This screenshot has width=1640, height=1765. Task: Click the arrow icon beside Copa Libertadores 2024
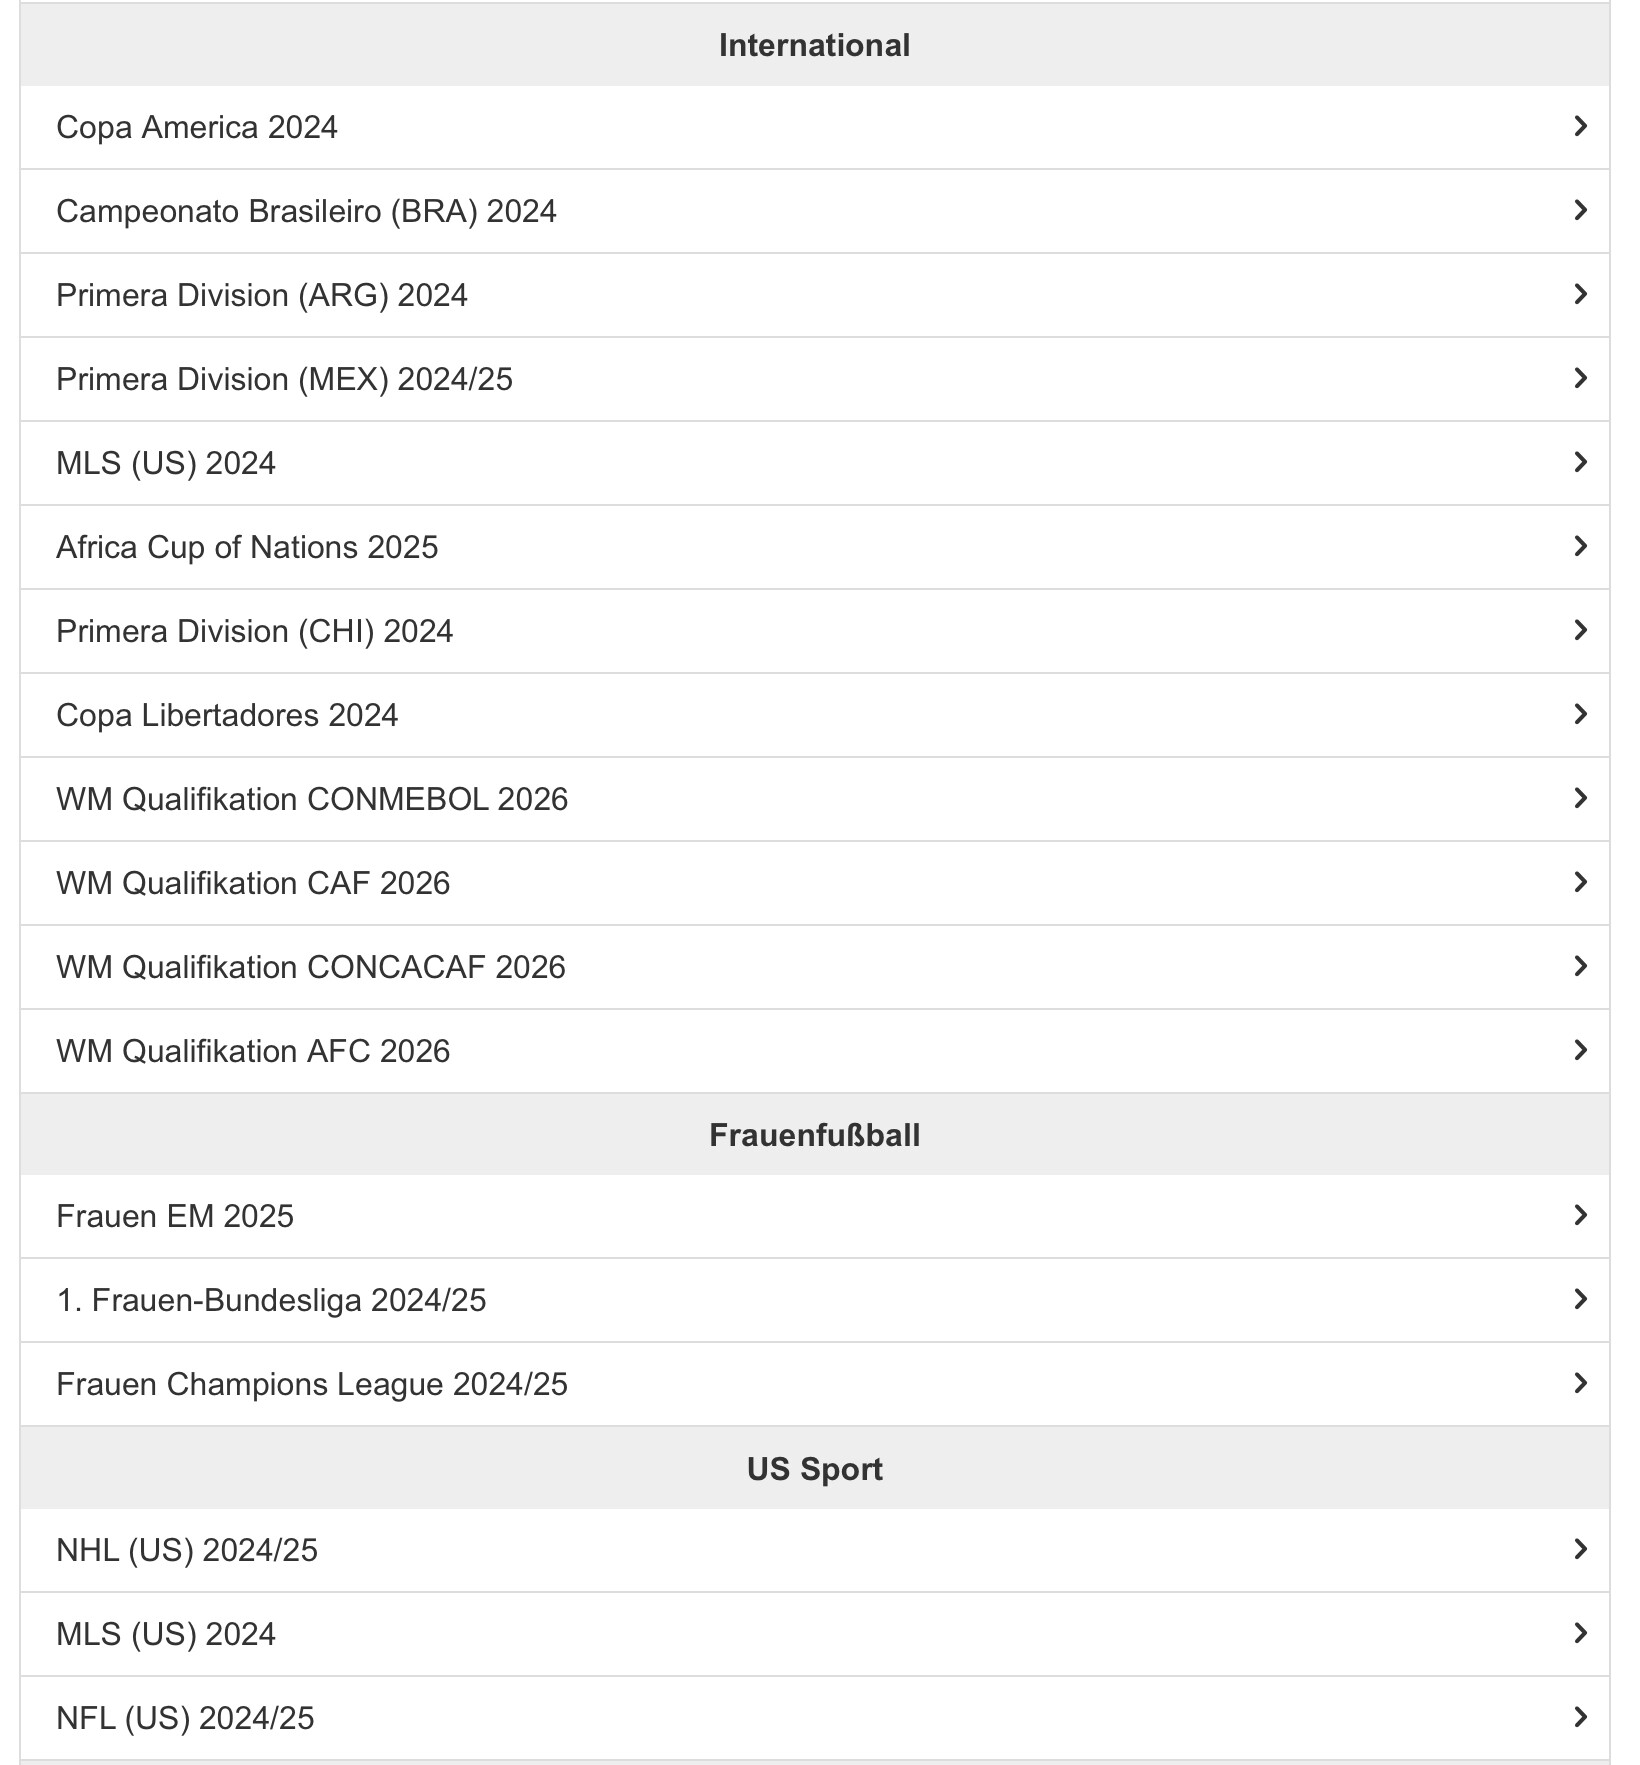1580,715
